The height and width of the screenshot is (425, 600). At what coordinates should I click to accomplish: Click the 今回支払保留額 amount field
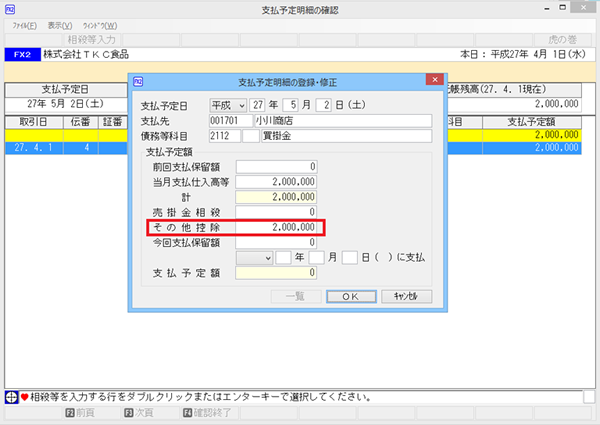[276, 243]
